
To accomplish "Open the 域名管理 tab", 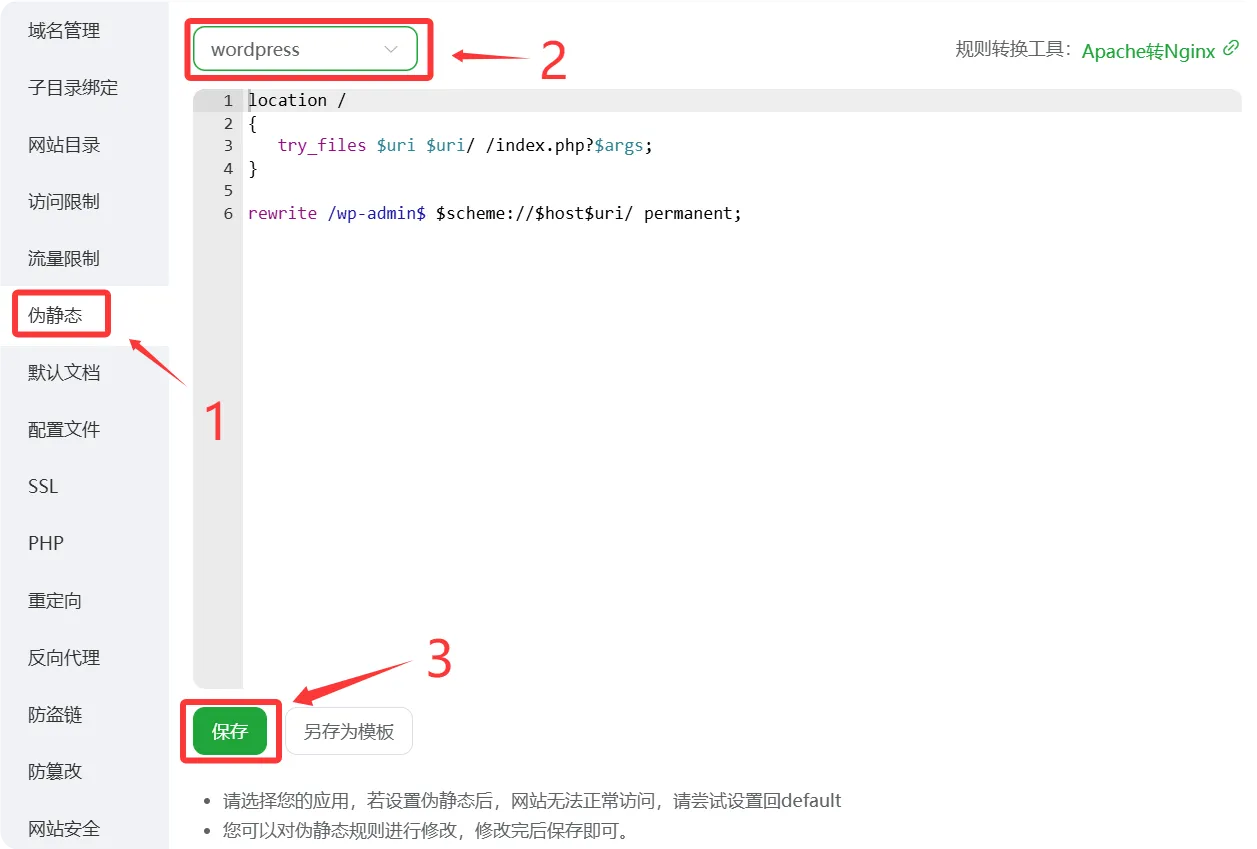I will click(64, 31).
